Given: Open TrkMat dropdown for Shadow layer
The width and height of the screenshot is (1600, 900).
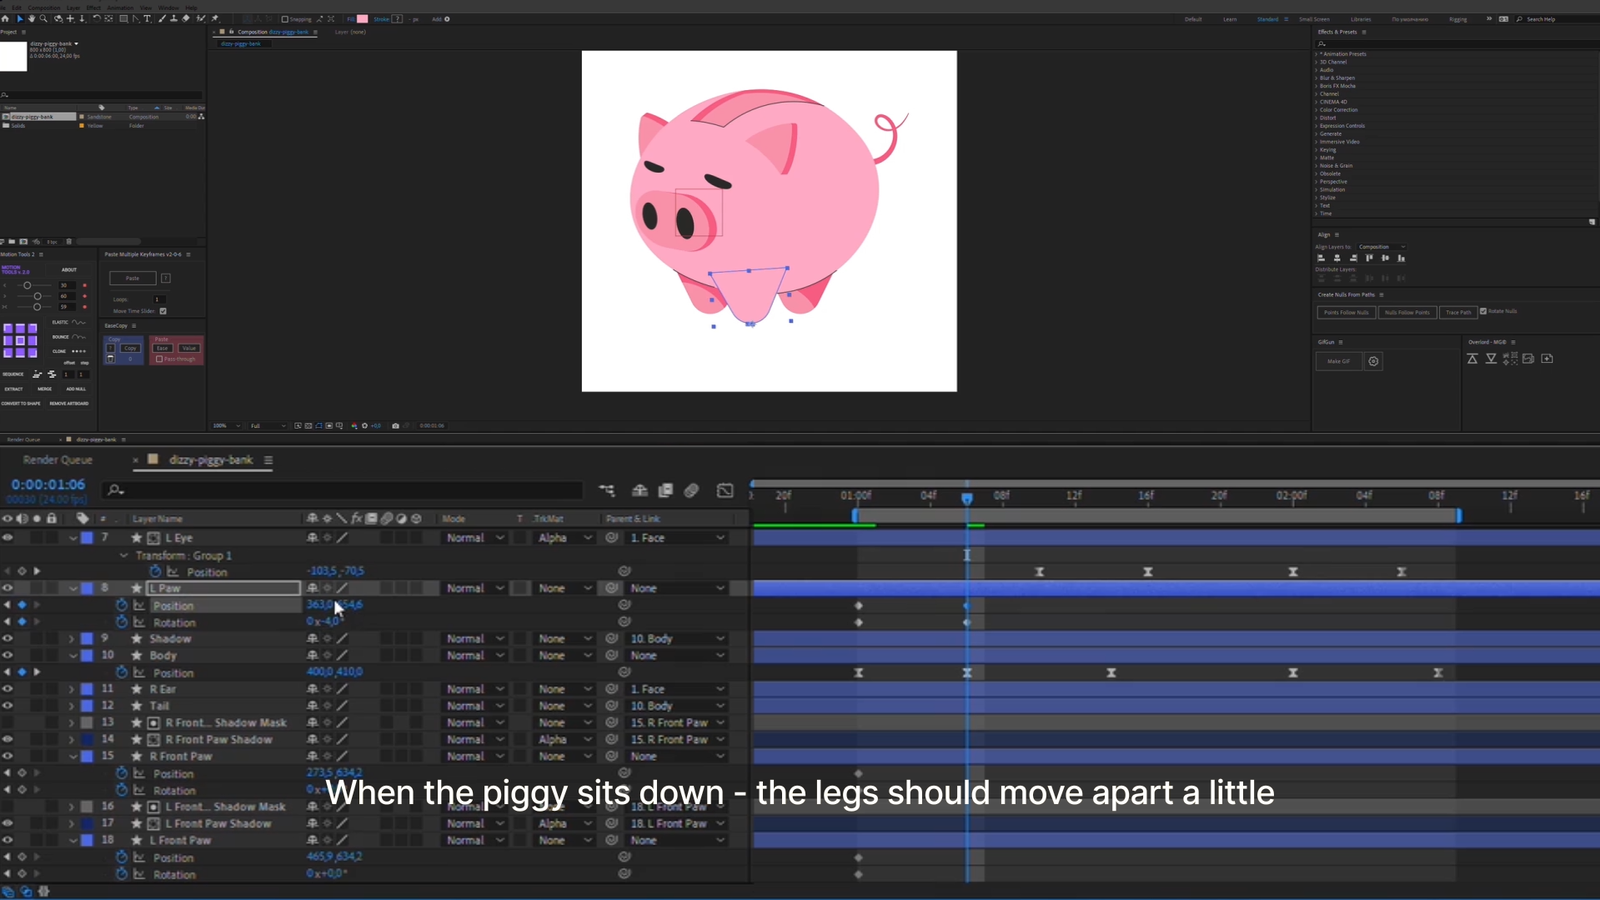Looking at the screenshot, I should point(564,639).
